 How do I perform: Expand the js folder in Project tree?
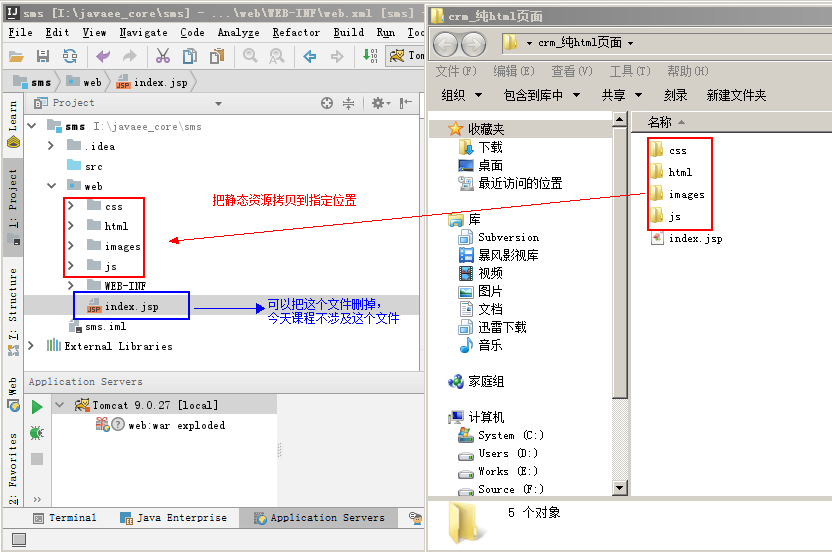pos(71,265)
